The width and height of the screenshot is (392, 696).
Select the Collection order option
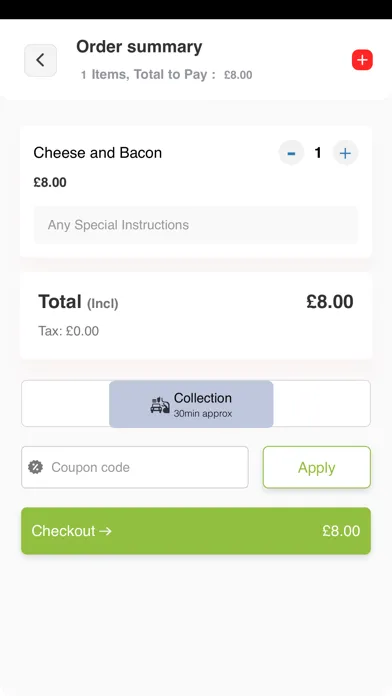point(191,404)
